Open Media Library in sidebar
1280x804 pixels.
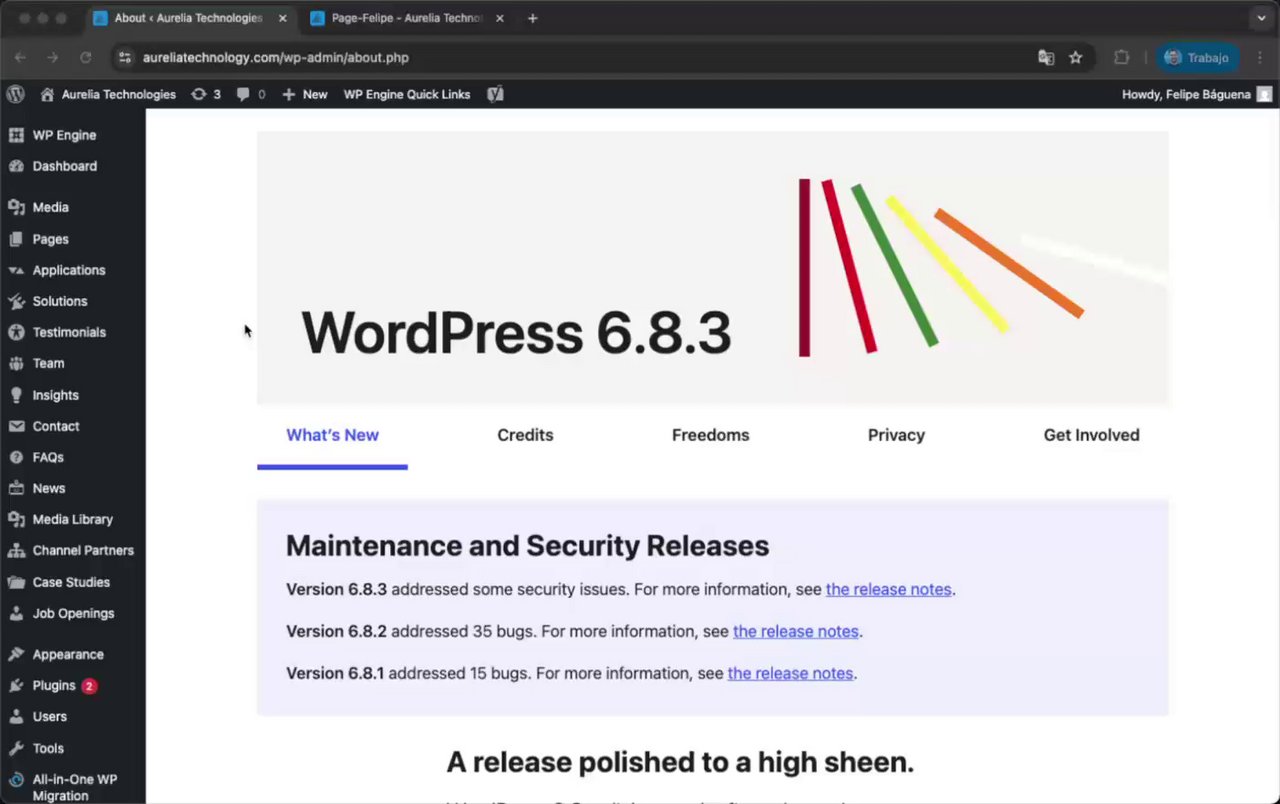coord(72,519)
